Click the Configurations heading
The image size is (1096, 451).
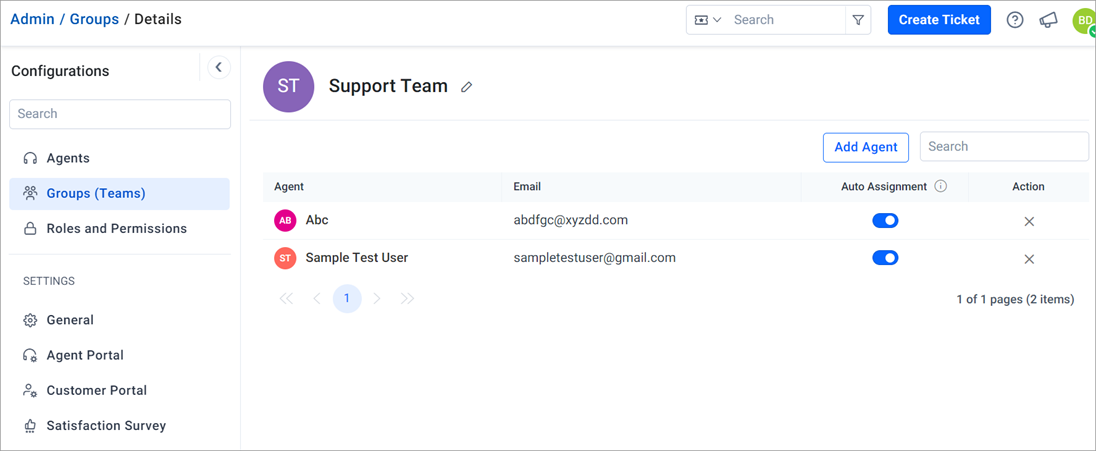(60, 71)
